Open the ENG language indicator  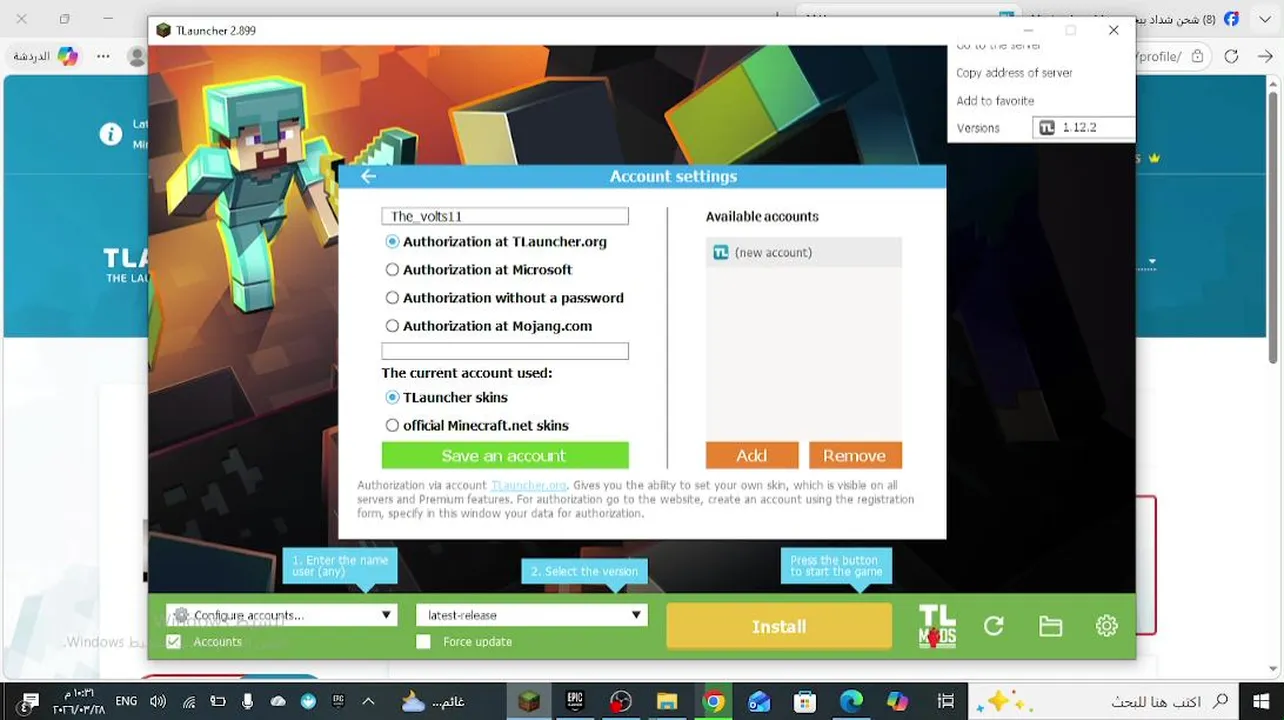click(x=126, y=702)
